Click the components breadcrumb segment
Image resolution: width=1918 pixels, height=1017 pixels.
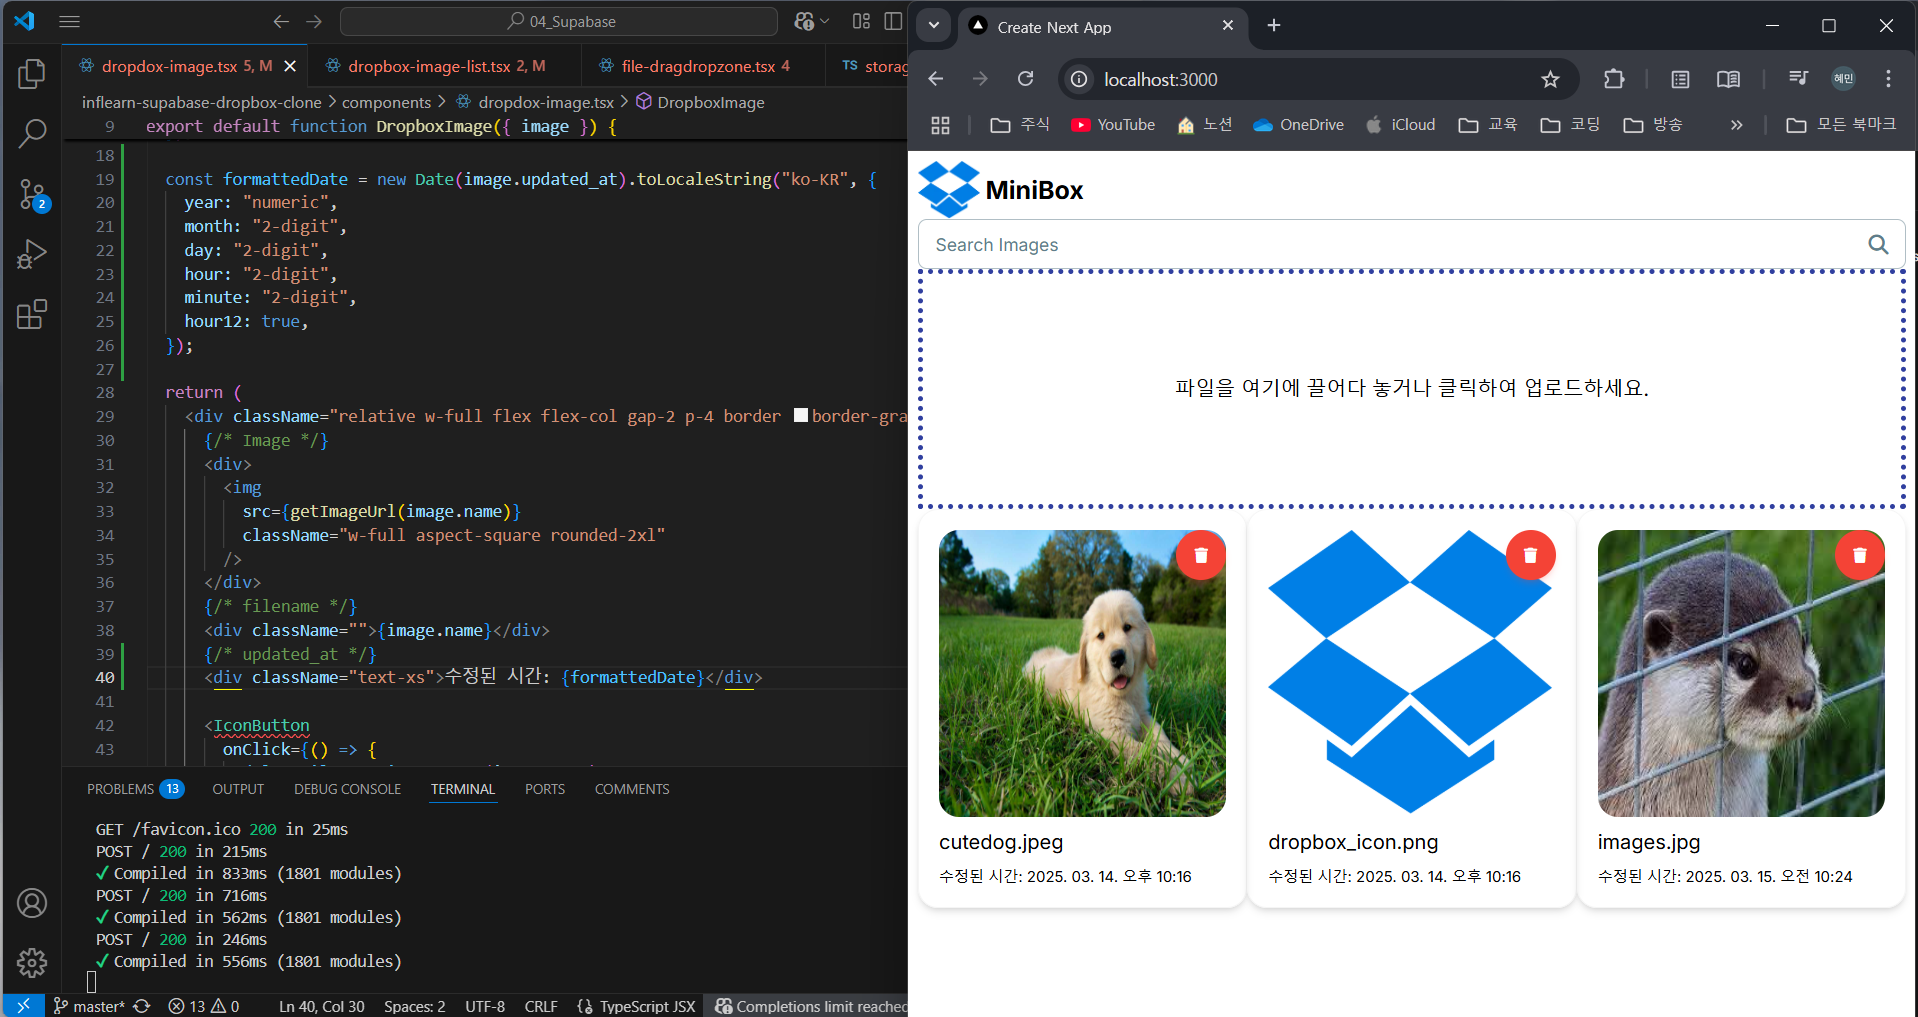386,102
